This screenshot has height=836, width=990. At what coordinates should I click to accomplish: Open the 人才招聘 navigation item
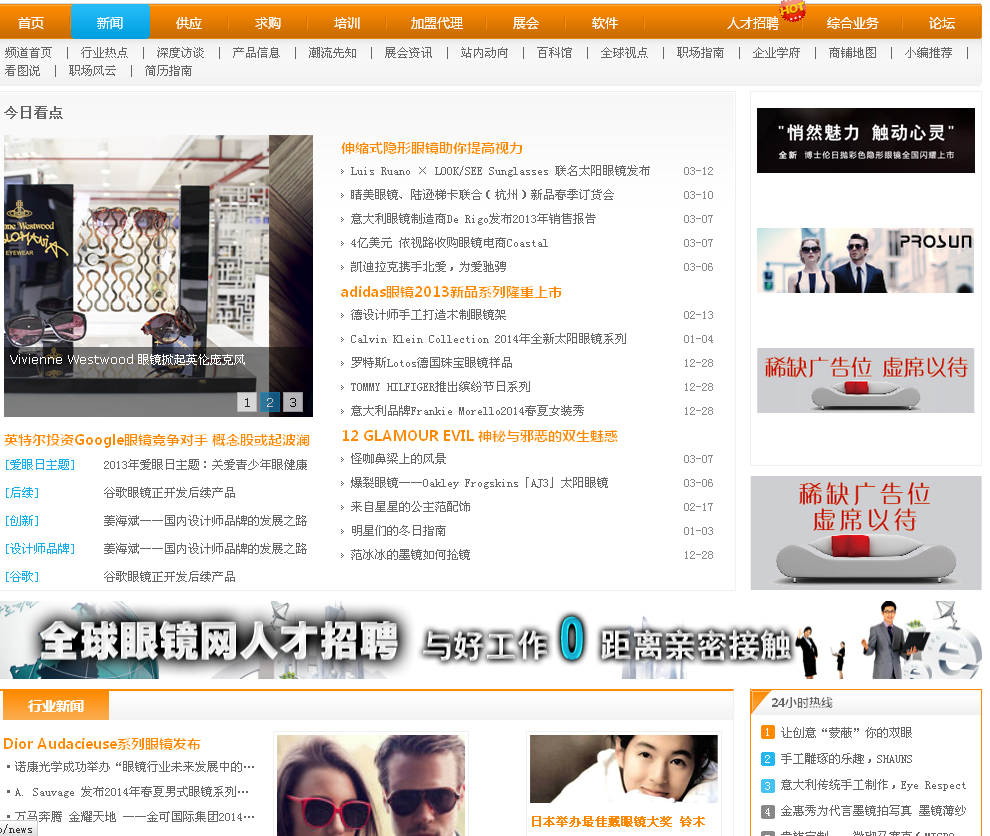753,23
